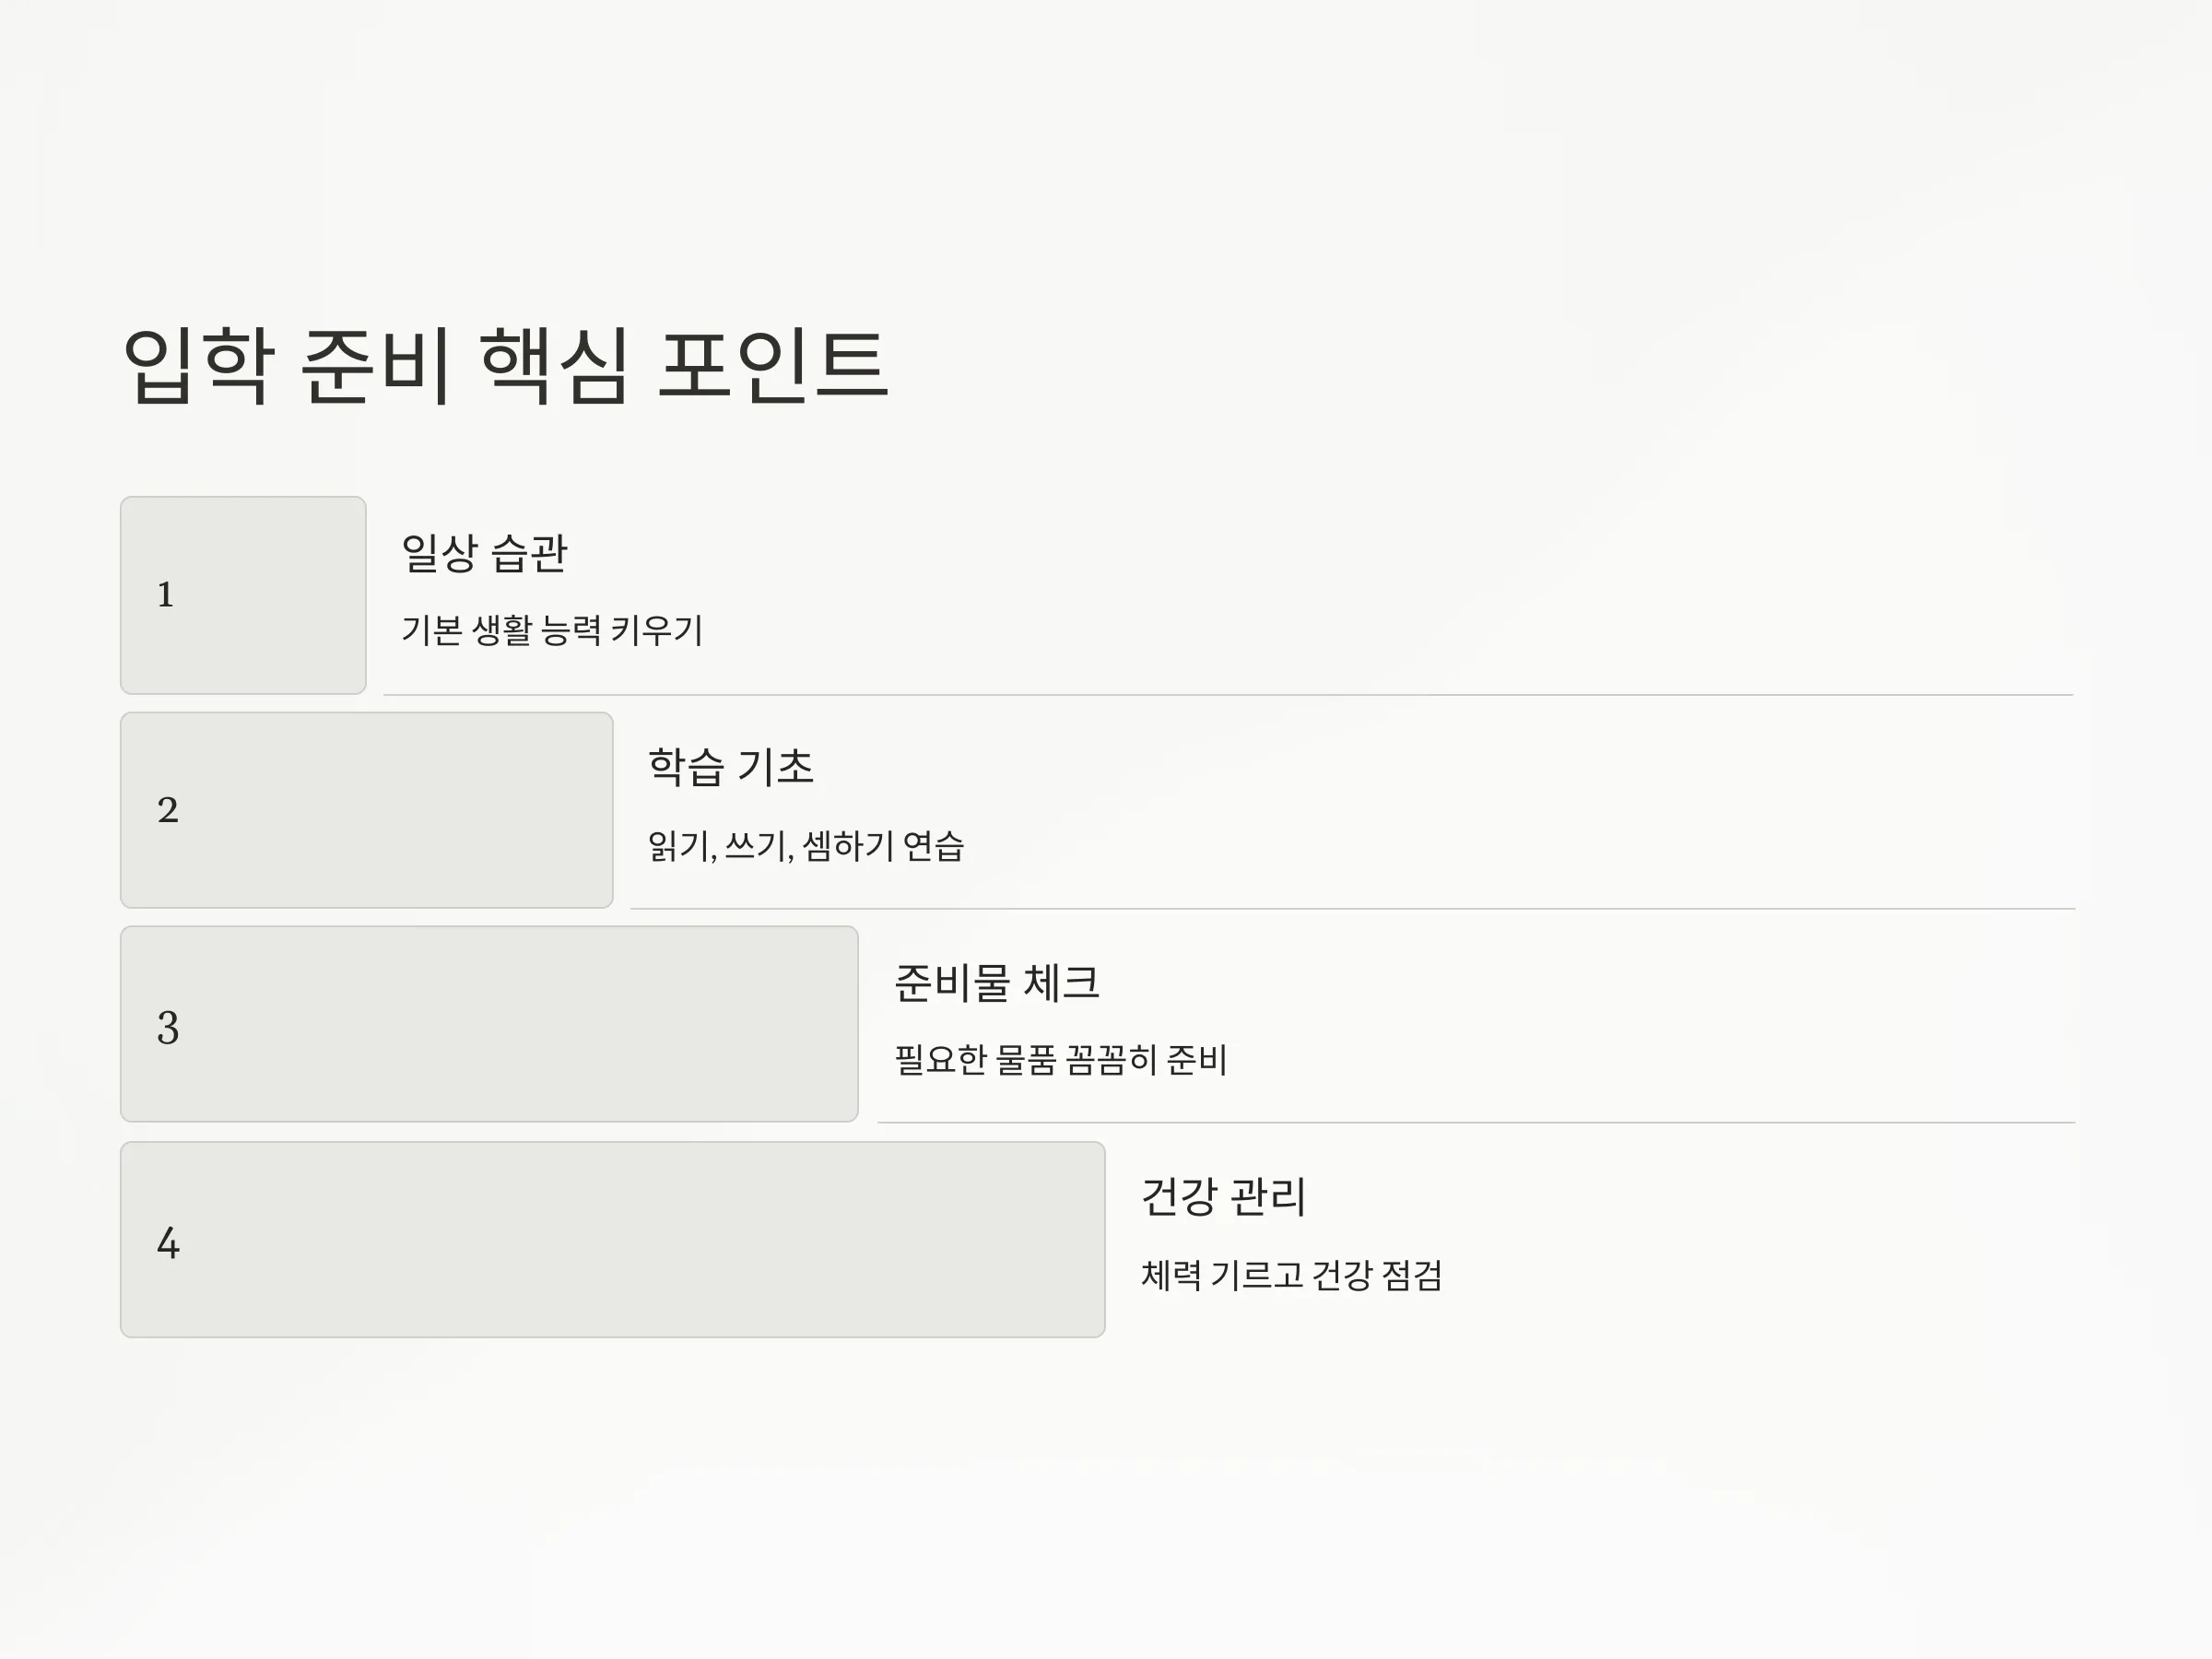Click the number 4 box

coord(613,1239)
